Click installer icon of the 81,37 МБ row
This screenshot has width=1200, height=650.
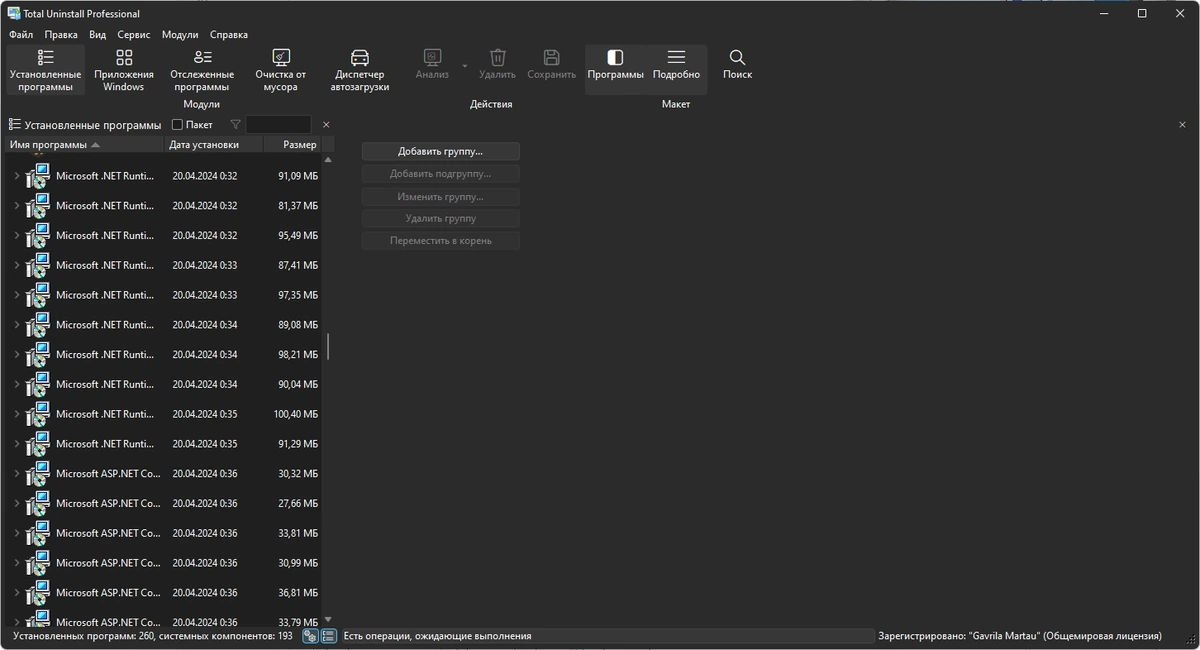pos(38,206)
